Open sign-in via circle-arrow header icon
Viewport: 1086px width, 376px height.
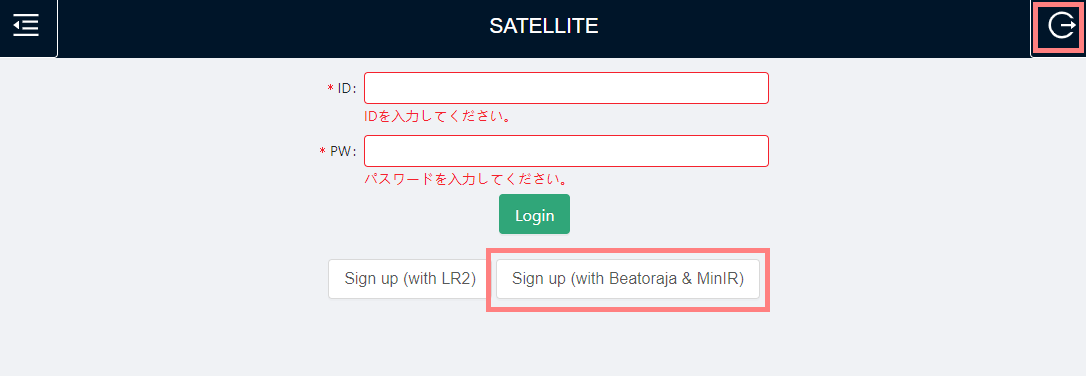coord(1061,26)
